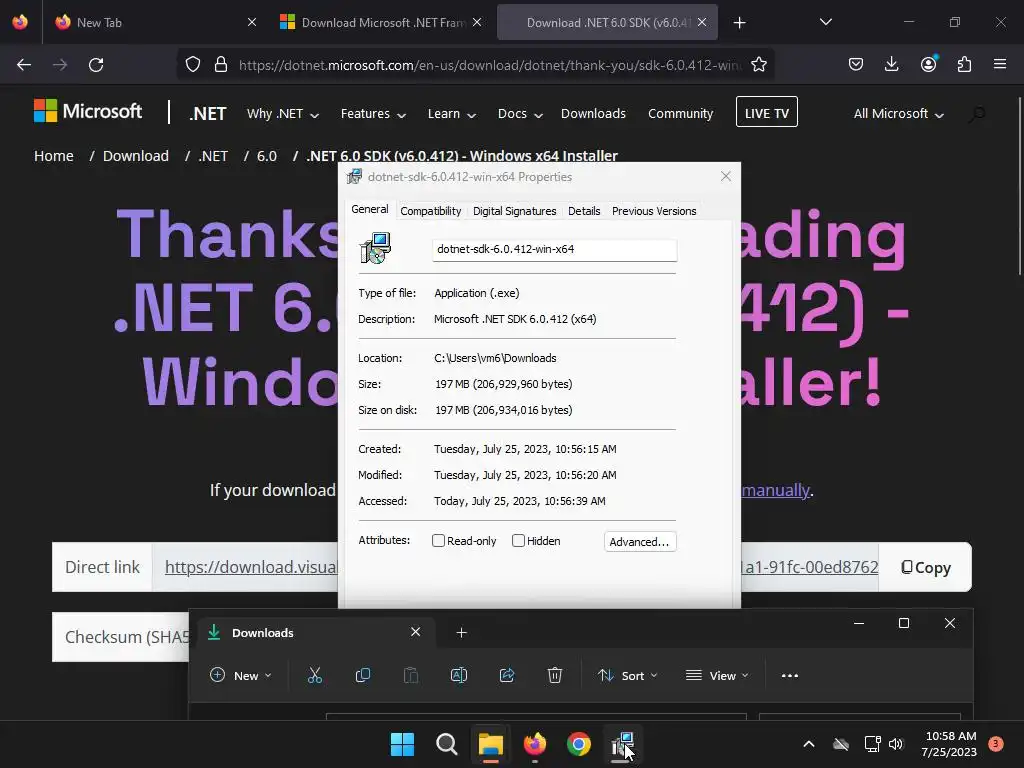Click the Copy button for direct link
The width and height of the screenshot is (1024, 768).
(925, 568)
